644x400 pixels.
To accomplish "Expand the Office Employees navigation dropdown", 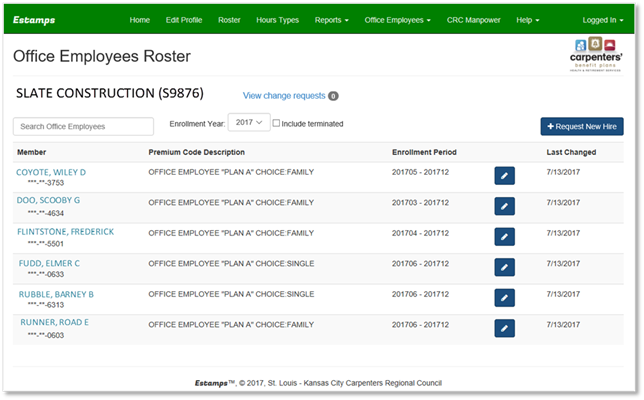I will tap(397, 20).
